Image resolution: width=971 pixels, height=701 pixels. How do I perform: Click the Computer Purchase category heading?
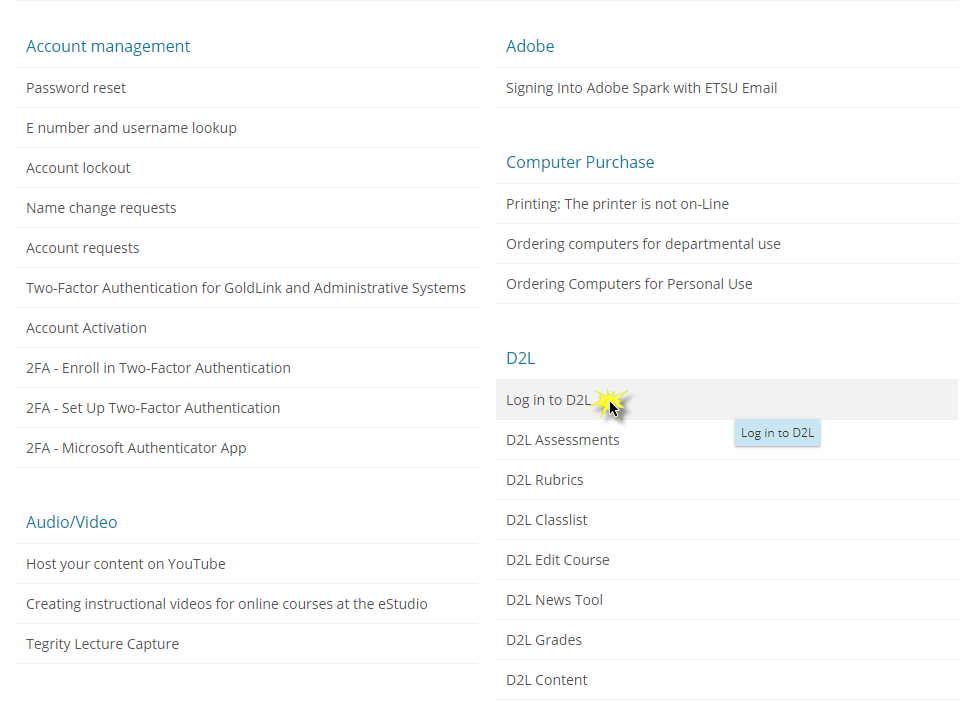[x=580, y=162]
